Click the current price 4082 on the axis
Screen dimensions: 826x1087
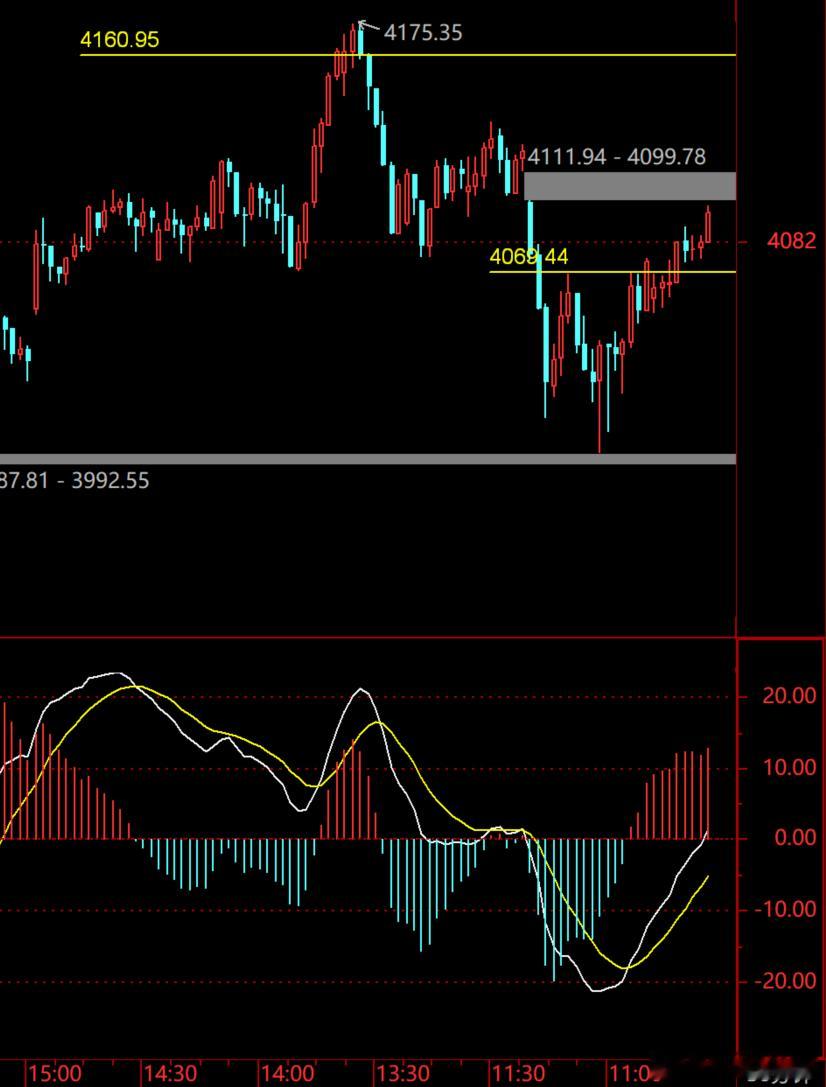[791, 241]
